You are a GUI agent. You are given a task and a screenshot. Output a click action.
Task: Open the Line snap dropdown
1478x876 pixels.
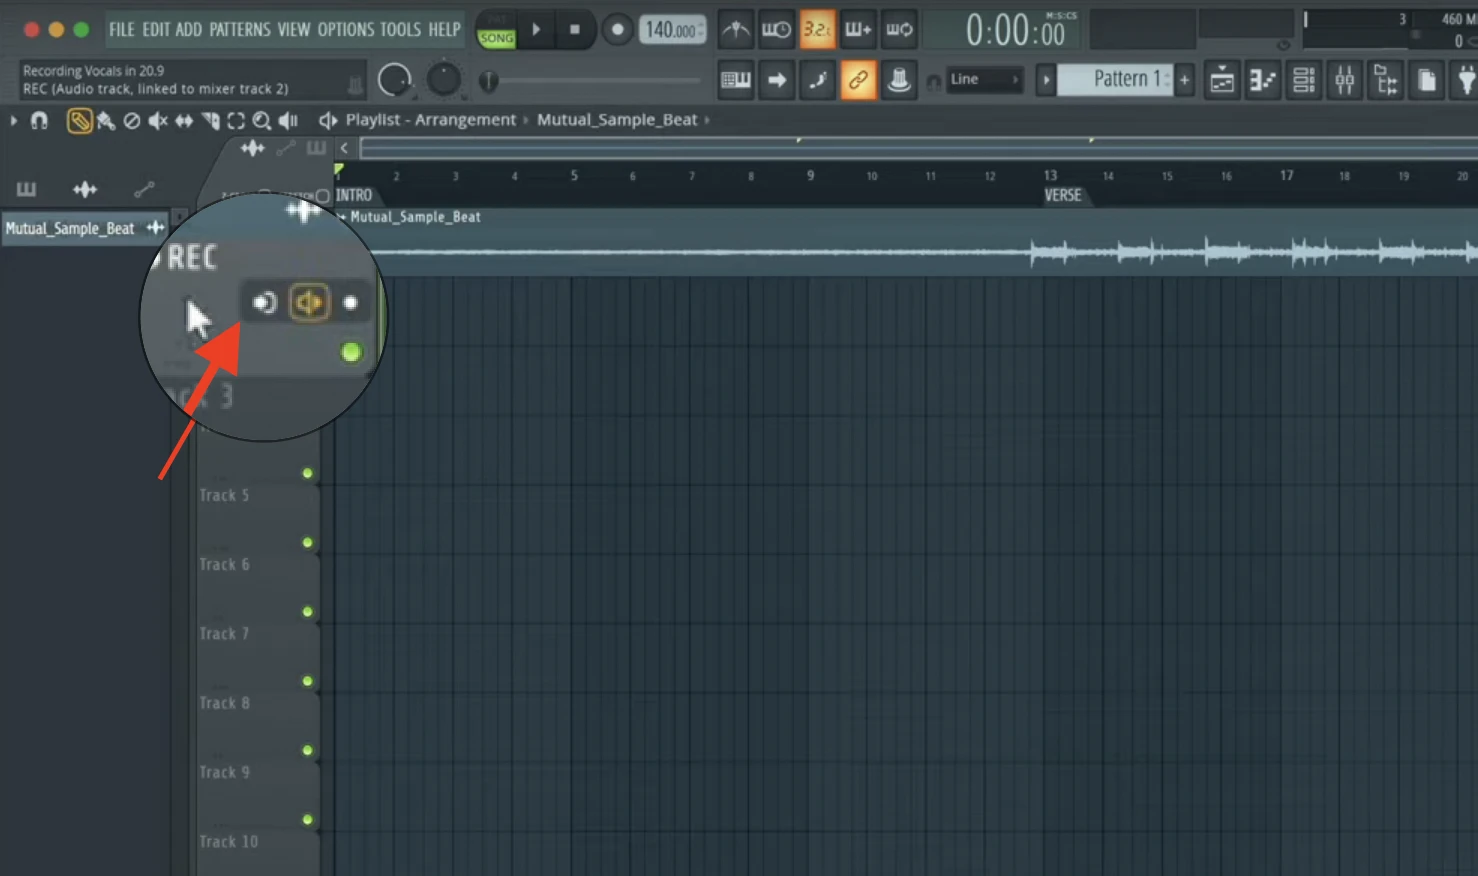pyautogui.click(x=984, y=79)
